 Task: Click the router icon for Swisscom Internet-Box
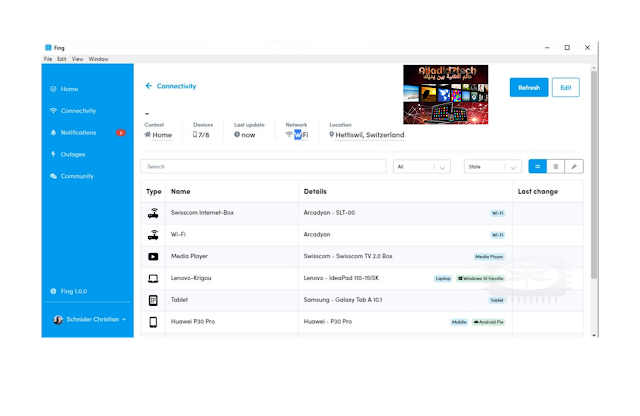(153, 213)
